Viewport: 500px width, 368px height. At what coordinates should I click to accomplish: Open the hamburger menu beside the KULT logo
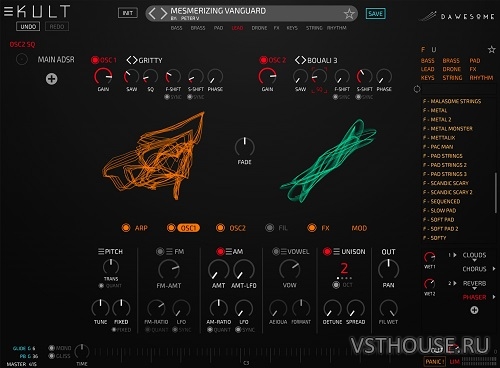[x=8, y=11]
